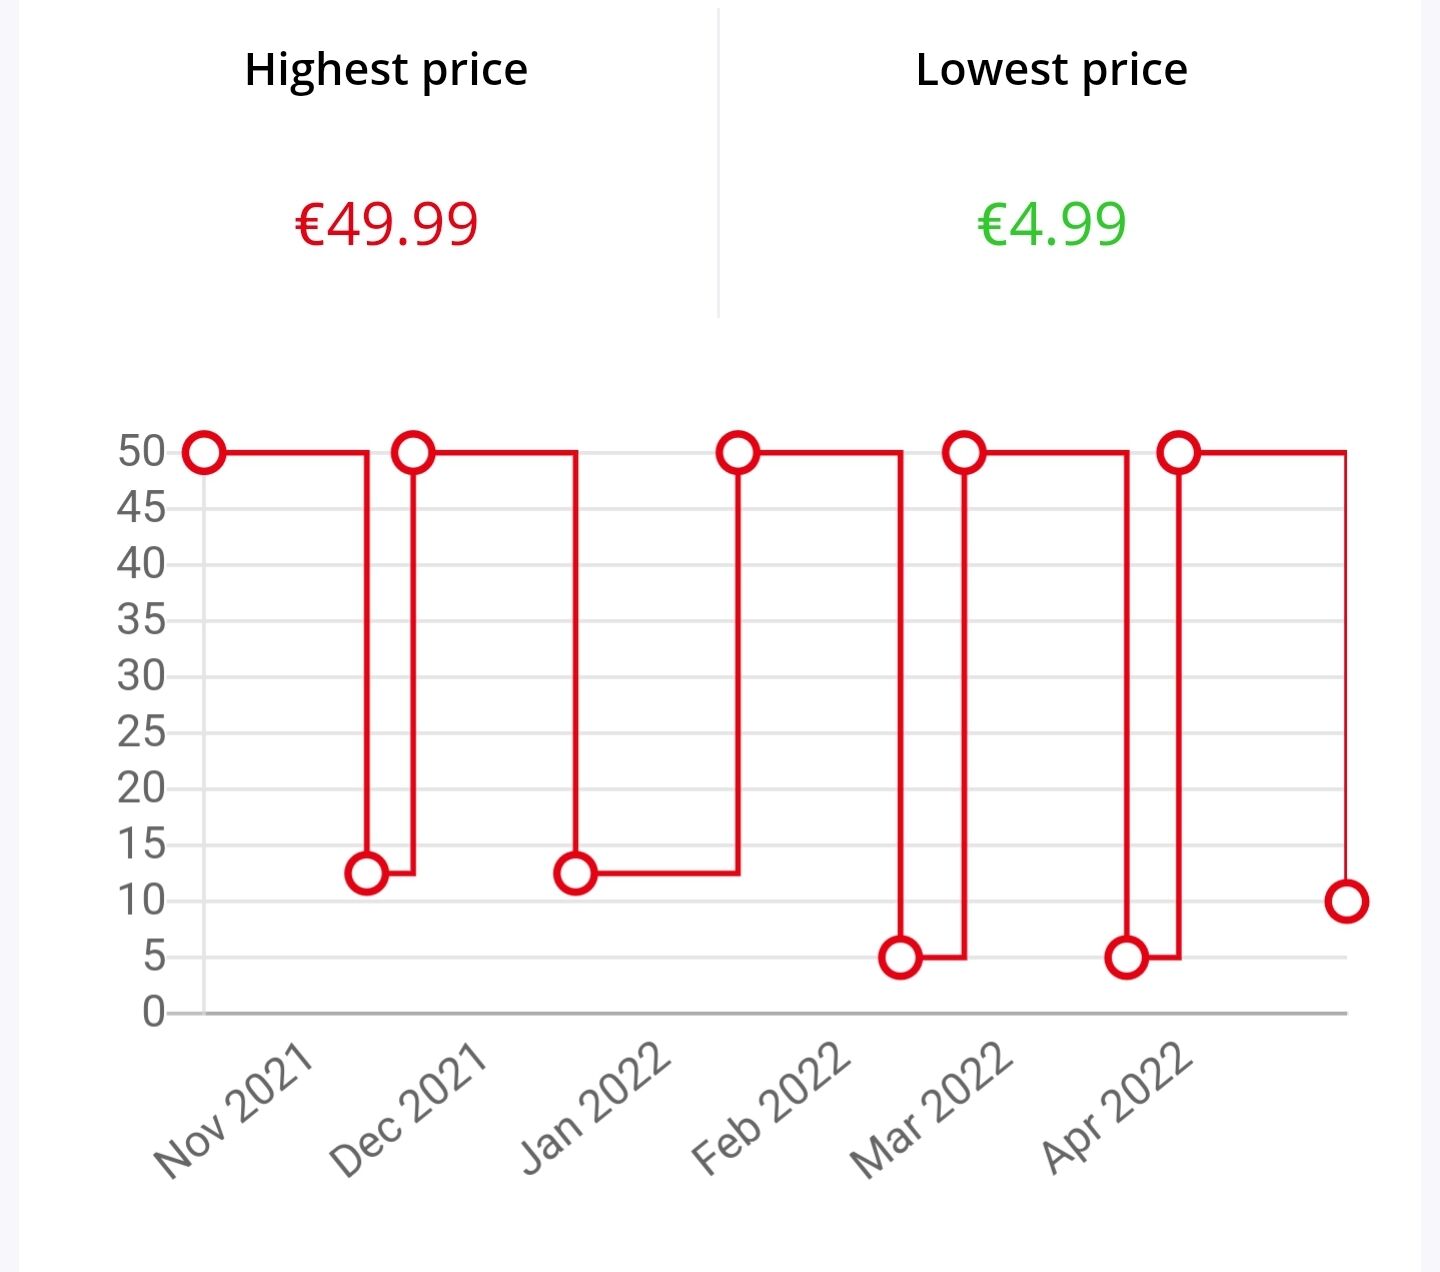The width and height of the screenshot is (1440, 1272).
Task: Click the Highest price heading
Action: 386,70
